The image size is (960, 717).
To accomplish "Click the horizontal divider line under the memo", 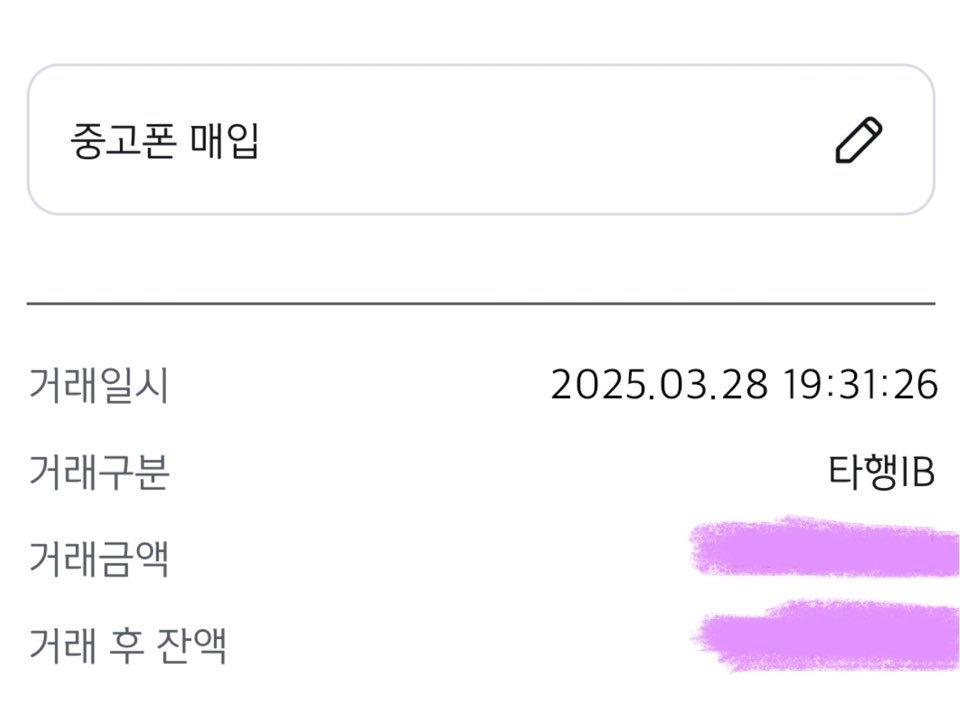I will point(480,302).
